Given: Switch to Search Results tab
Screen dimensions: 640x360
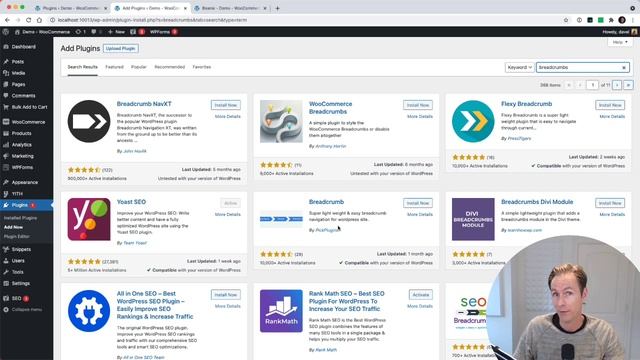Looking at the screenshot, I should pyautogui.click(x=82, y=67).
